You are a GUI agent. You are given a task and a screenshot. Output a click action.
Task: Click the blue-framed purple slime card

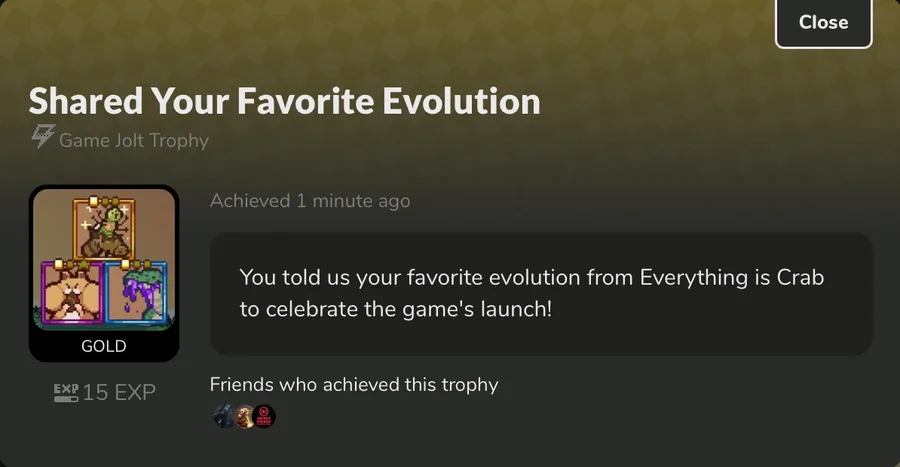(136, 291)
